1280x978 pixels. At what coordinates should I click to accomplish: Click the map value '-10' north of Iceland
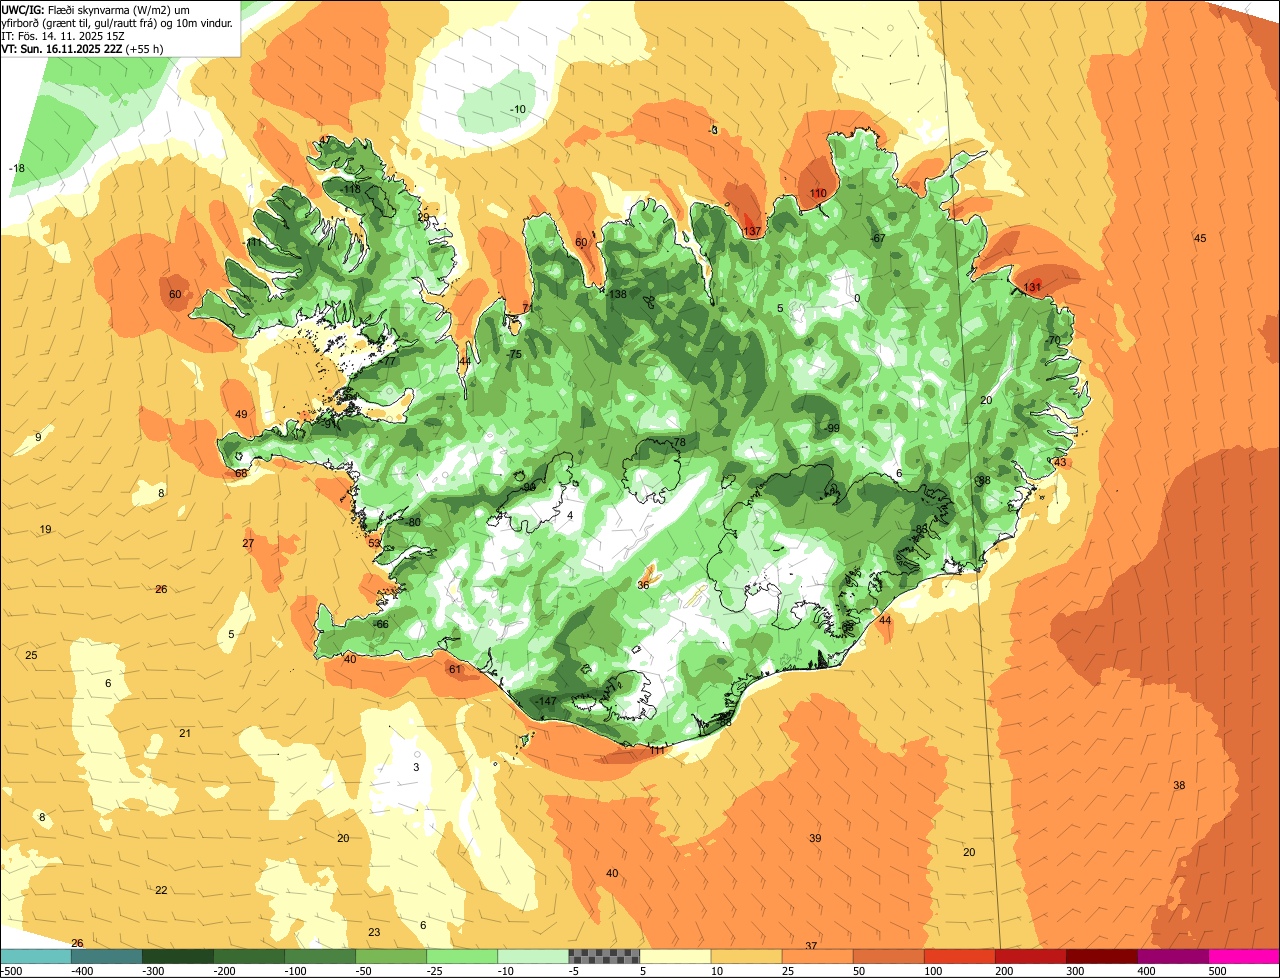(518, 109)
